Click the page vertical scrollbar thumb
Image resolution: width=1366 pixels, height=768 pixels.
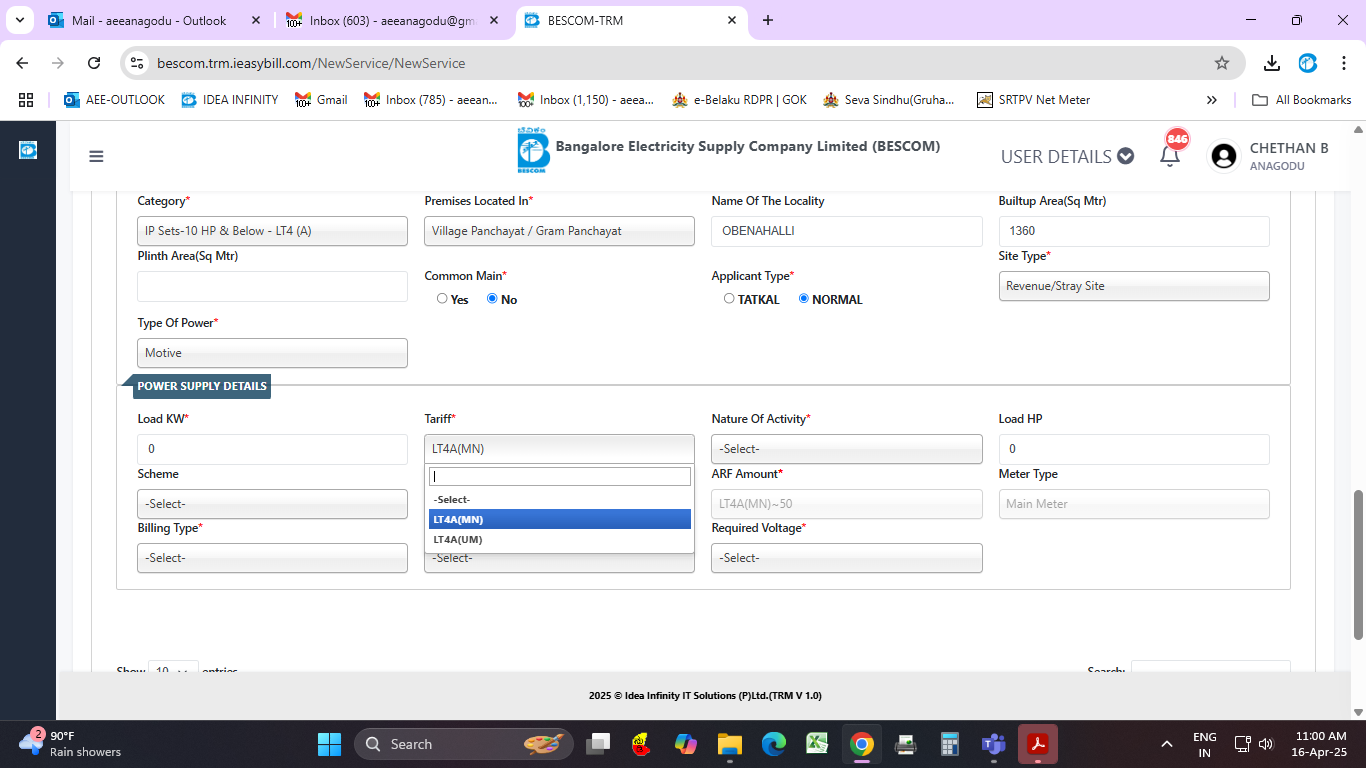pos(1358,565)
